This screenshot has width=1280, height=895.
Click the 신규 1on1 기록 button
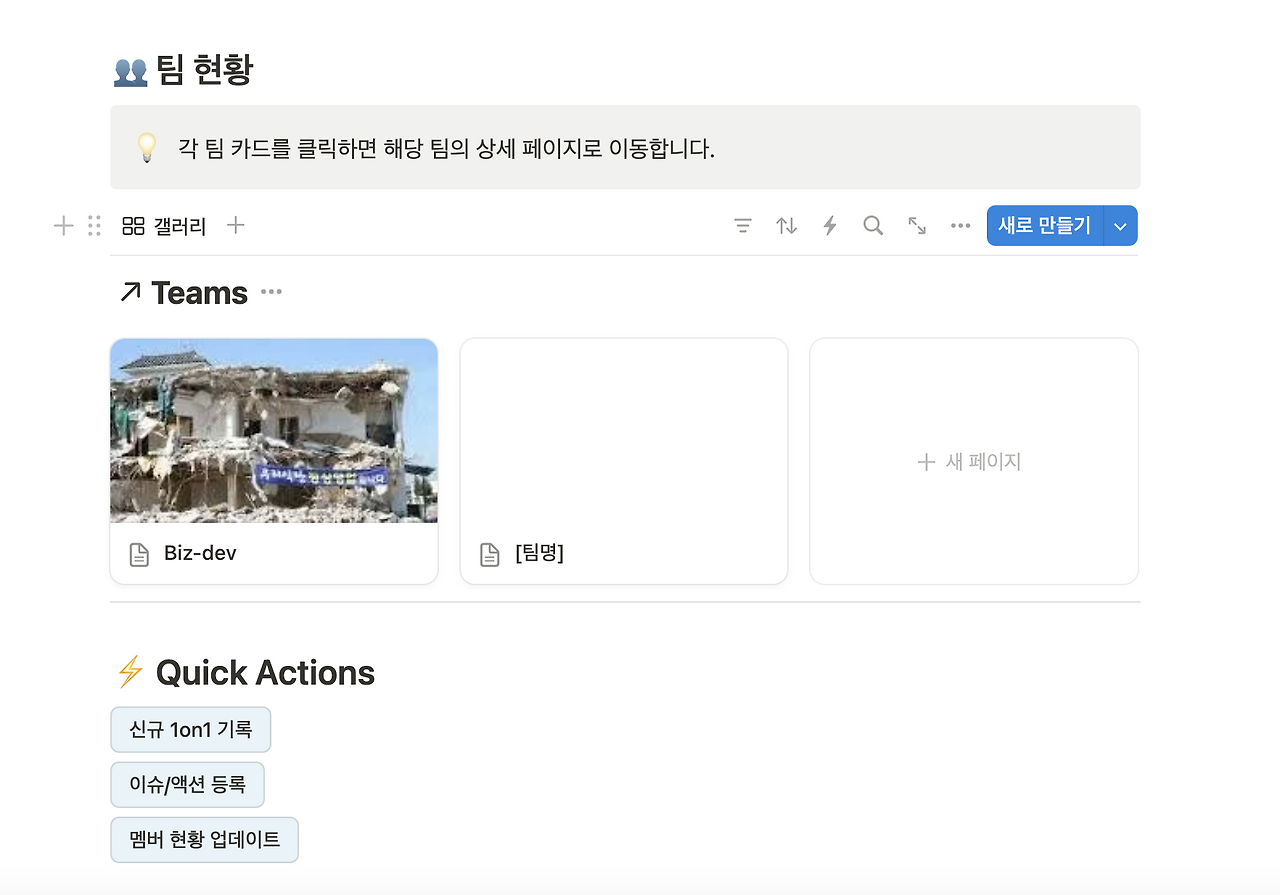tap(190, 729)
